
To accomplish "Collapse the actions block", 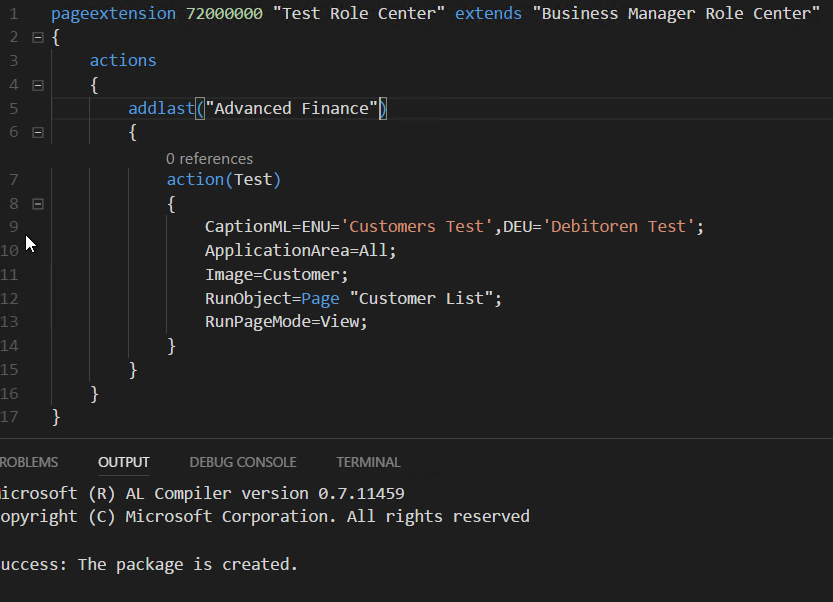I will click(x=37, y=85).
